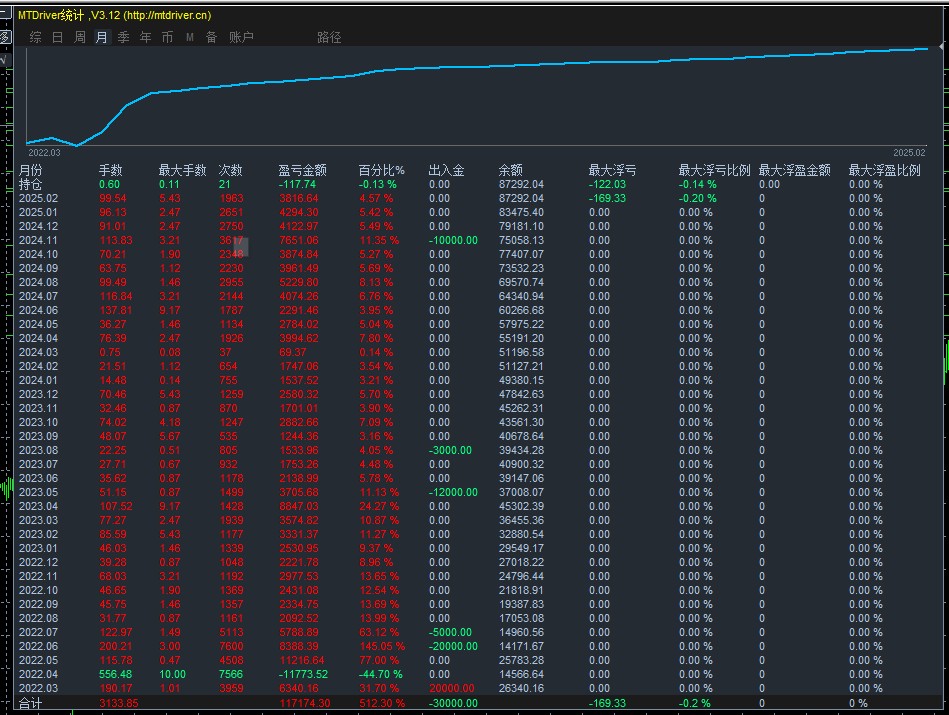The width and height of the screenshot is (949, 715).
Task: Open the 币 currency tab
Action: pyautogui.click(x=167, y=38)
